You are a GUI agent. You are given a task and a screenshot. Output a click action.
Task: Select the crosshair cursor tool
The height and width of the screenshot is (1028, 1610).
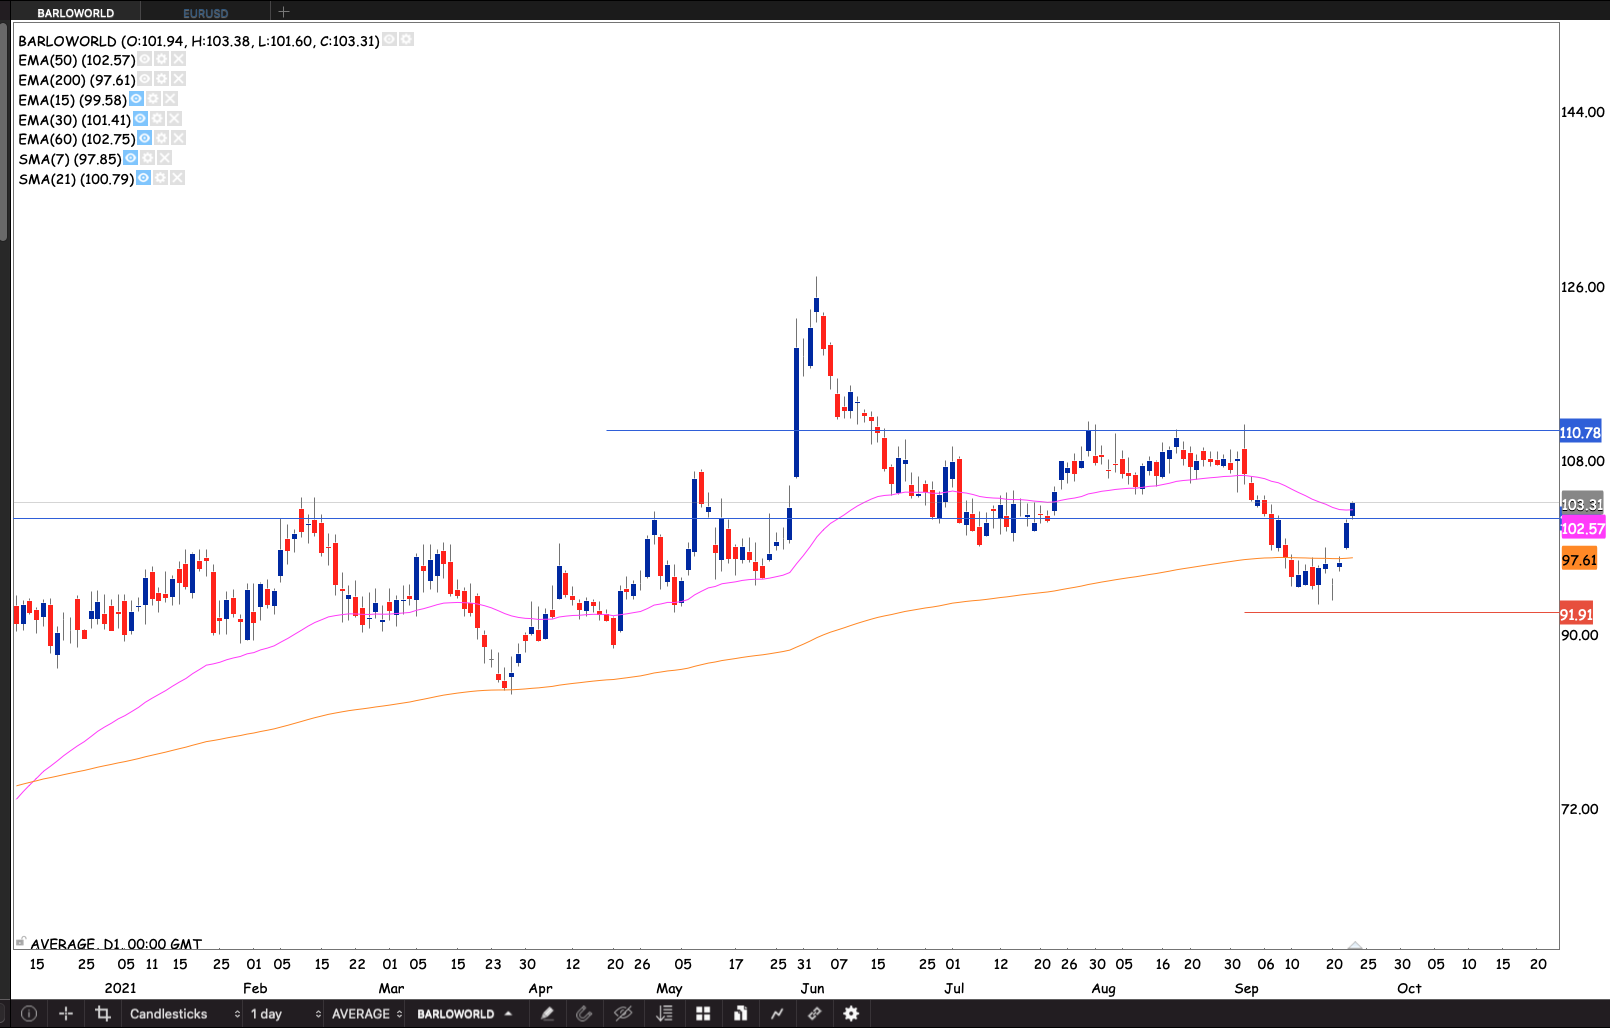(66, 1014)
